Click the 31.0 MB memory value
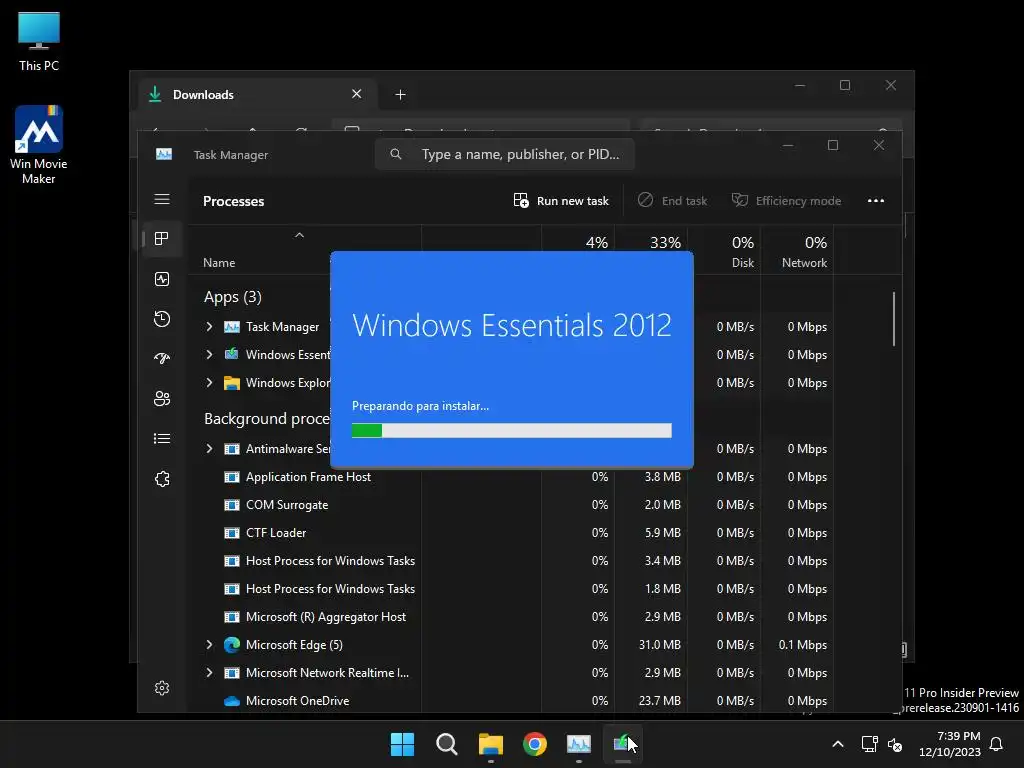The height and width of the screenshot is (768, 1024). (660, 645)
